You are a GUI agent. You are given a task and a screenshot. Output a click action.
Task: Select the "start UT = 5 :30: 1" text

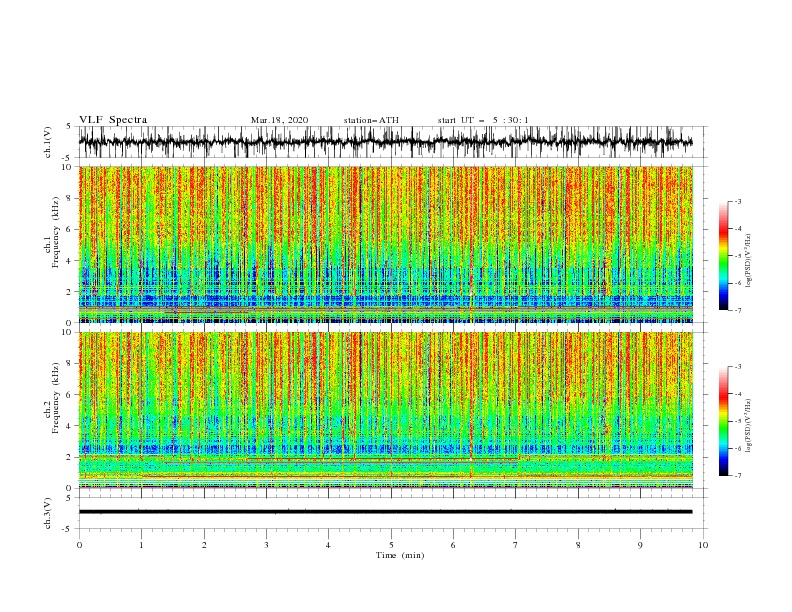[483, 120]
